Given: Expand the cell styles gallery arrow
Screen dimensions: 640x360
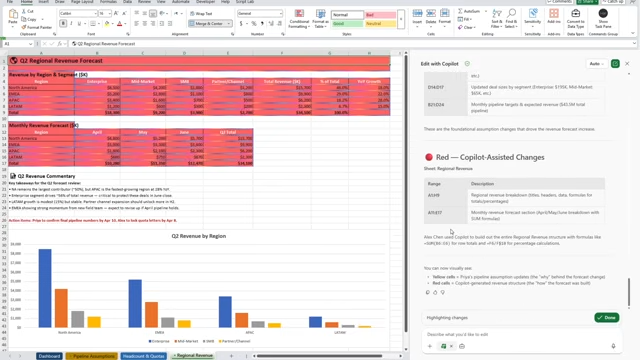Looking at the screenshot, I should (x=401, y=19).
